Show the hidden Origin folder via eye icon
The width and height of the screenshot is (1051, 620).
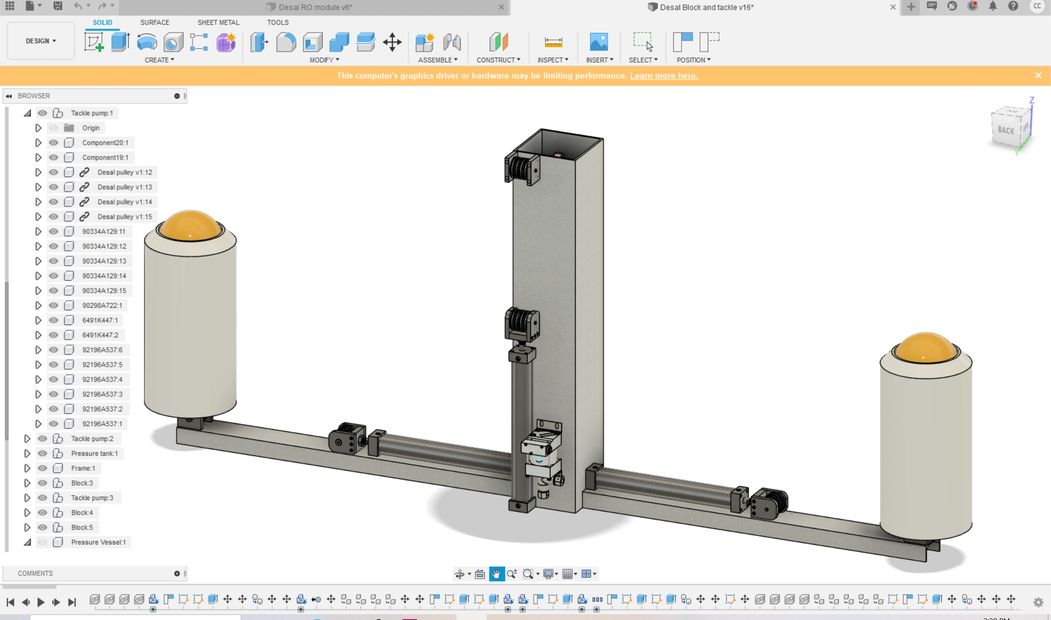[54, 128]
